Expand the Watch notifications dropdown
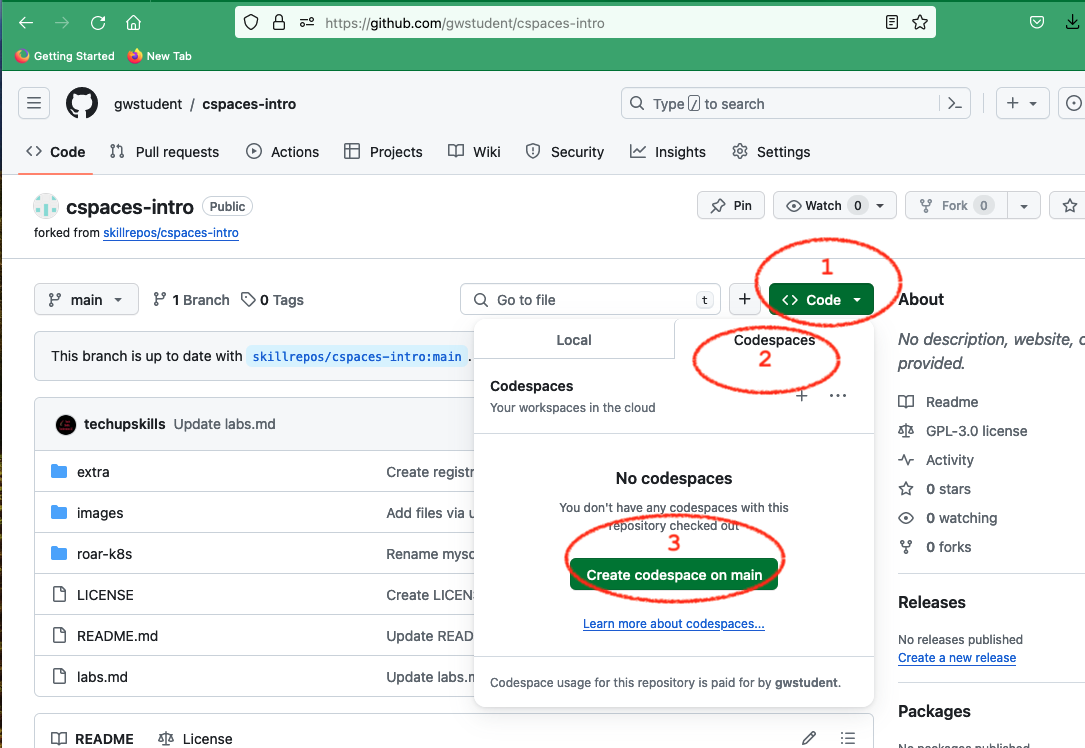 point(835,206)
